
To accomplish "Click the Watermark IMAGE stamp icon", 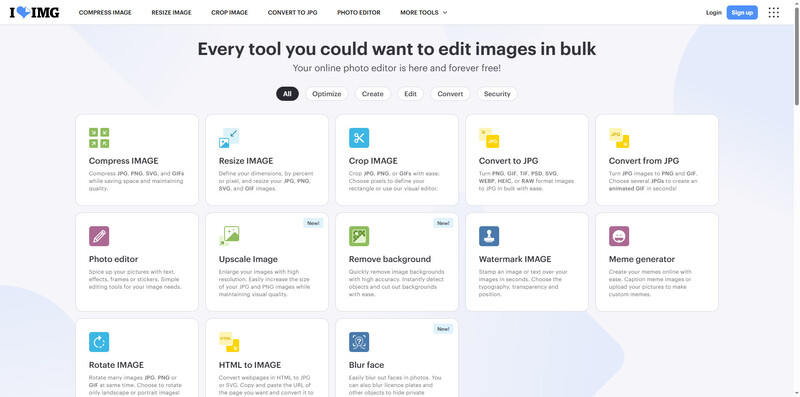I will click(489, 236).
